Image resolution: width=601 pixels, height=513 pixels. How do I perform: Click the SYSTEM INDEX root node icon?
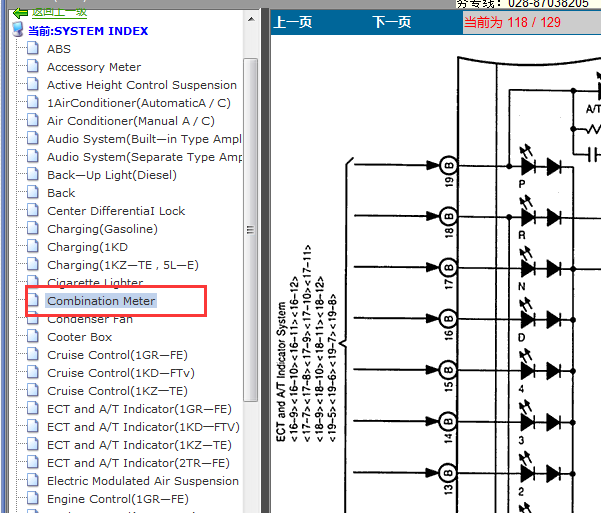17,31
